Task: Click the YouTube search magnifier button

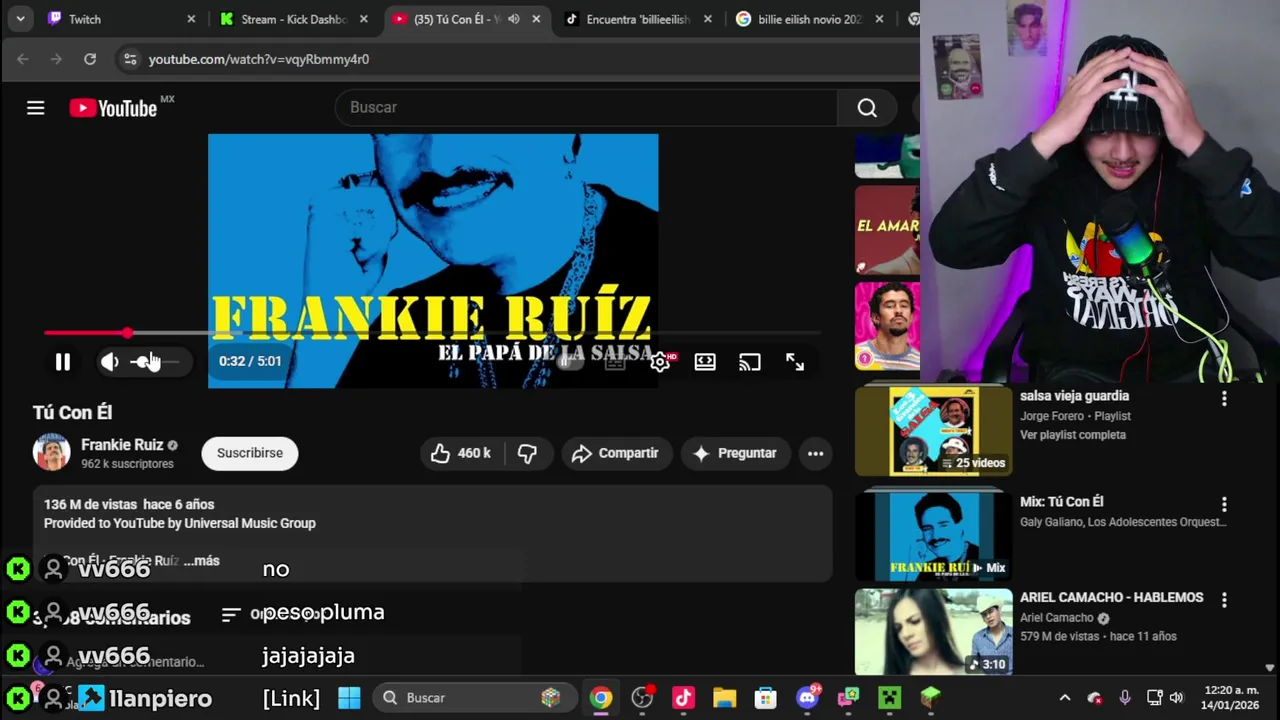Action: 867,107
